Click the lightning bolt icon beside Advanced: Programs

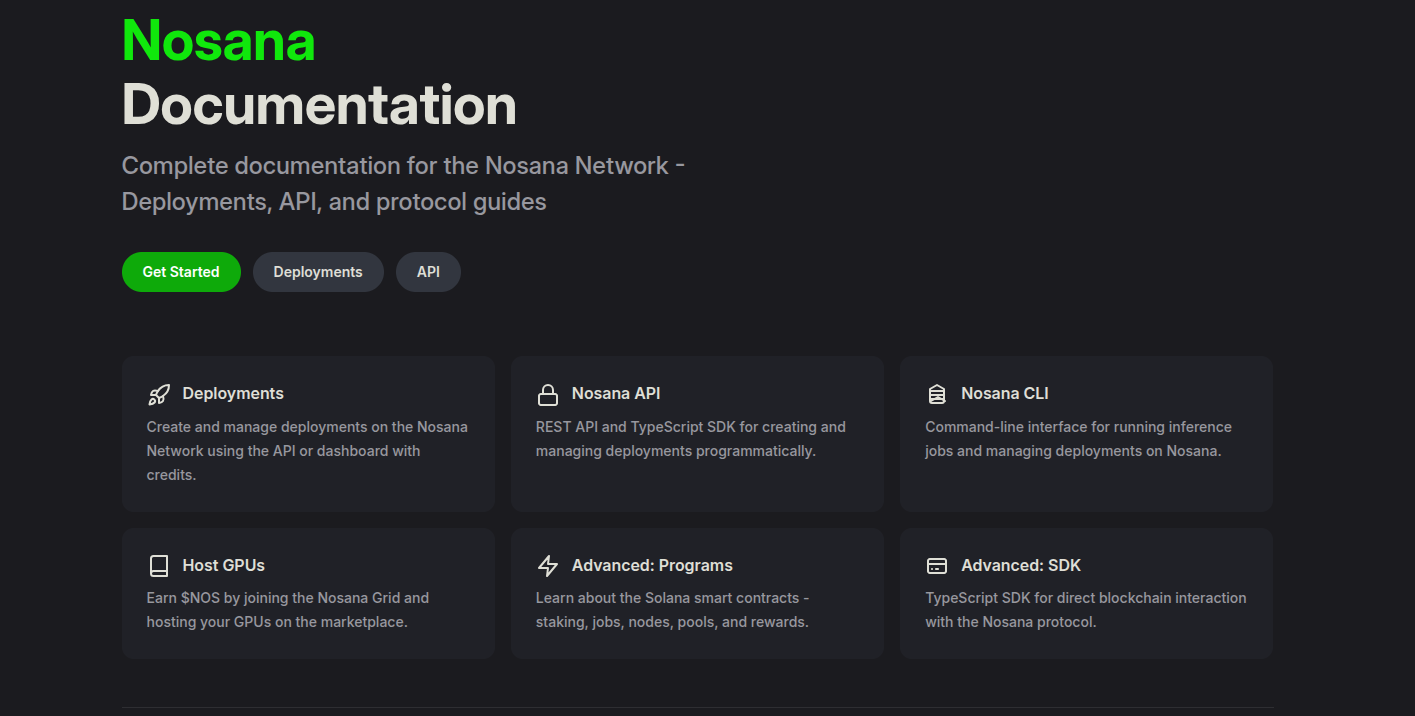(x=547, y=566)
